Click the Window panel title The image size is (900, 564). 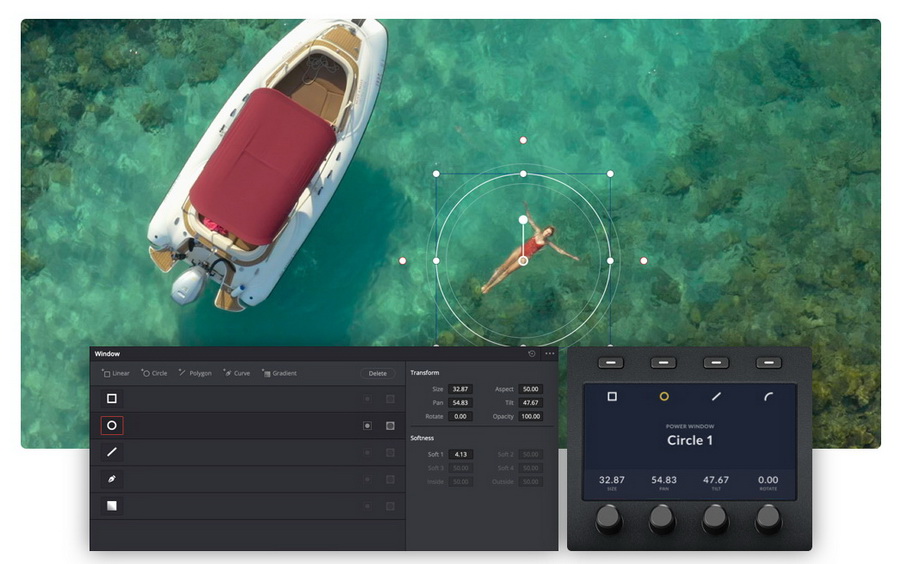pyautogui.click(x=107, y=354)
